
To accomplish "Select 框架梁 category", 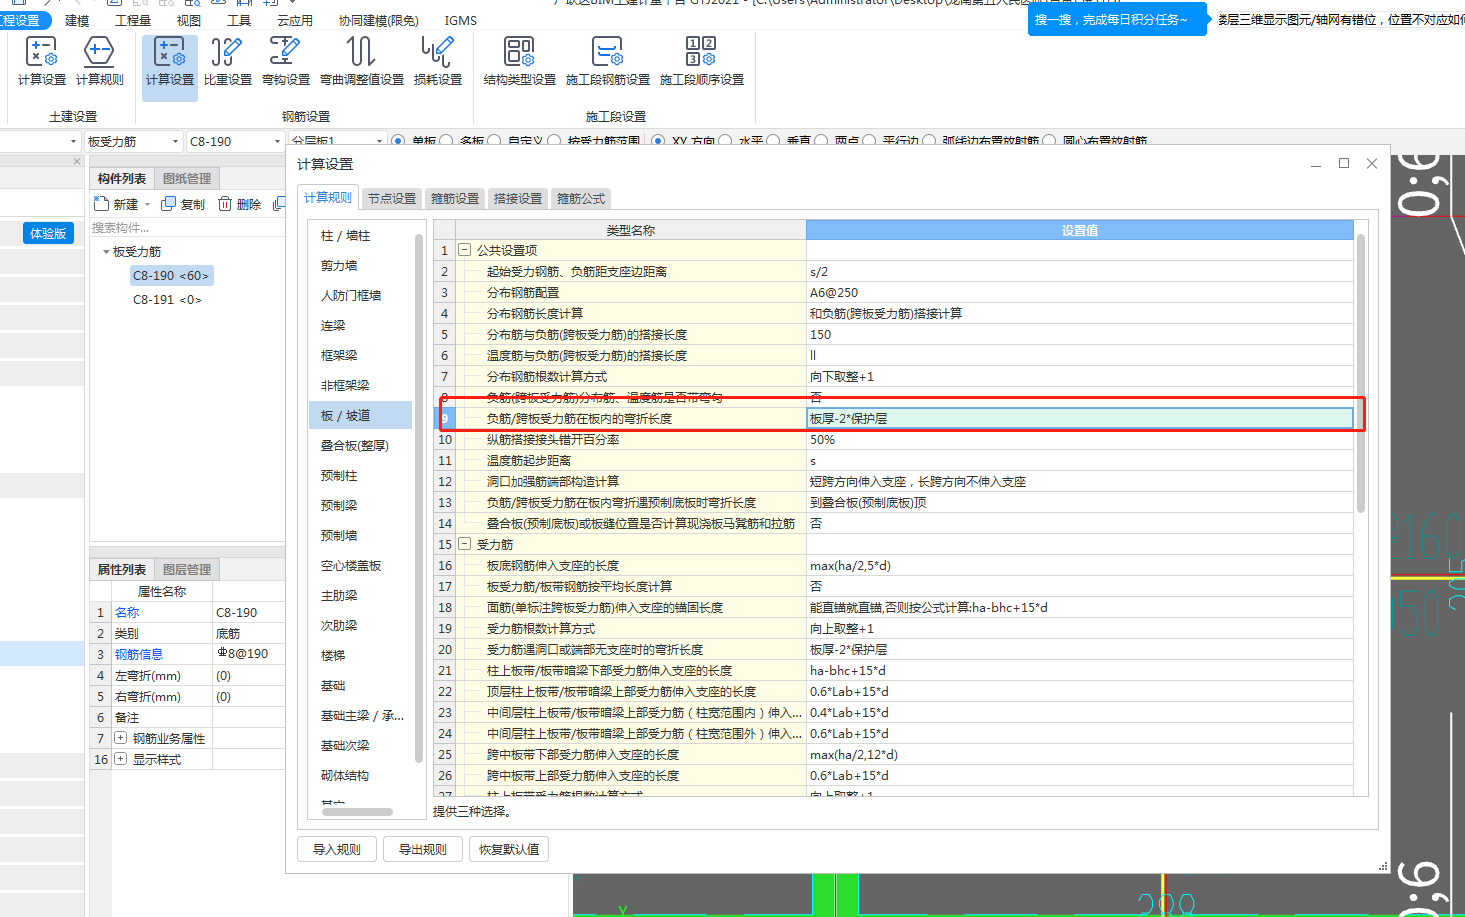I will pos(339,356).
